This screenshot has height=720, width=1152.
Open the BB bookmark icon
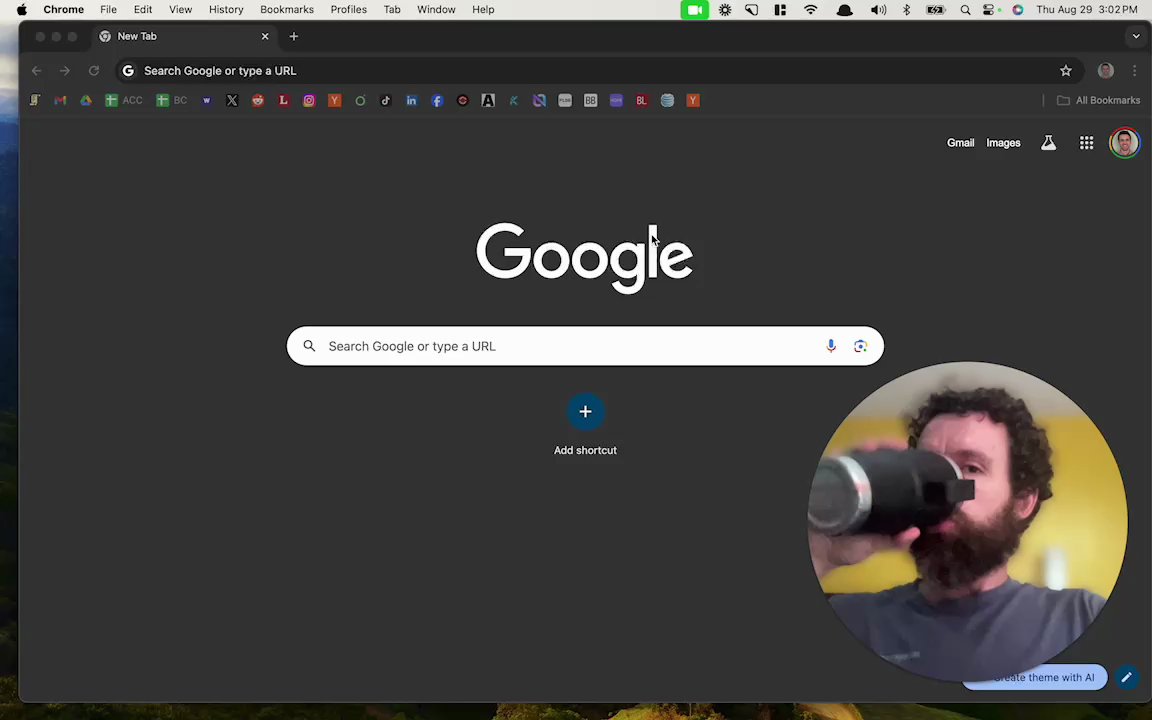(591, 101)
